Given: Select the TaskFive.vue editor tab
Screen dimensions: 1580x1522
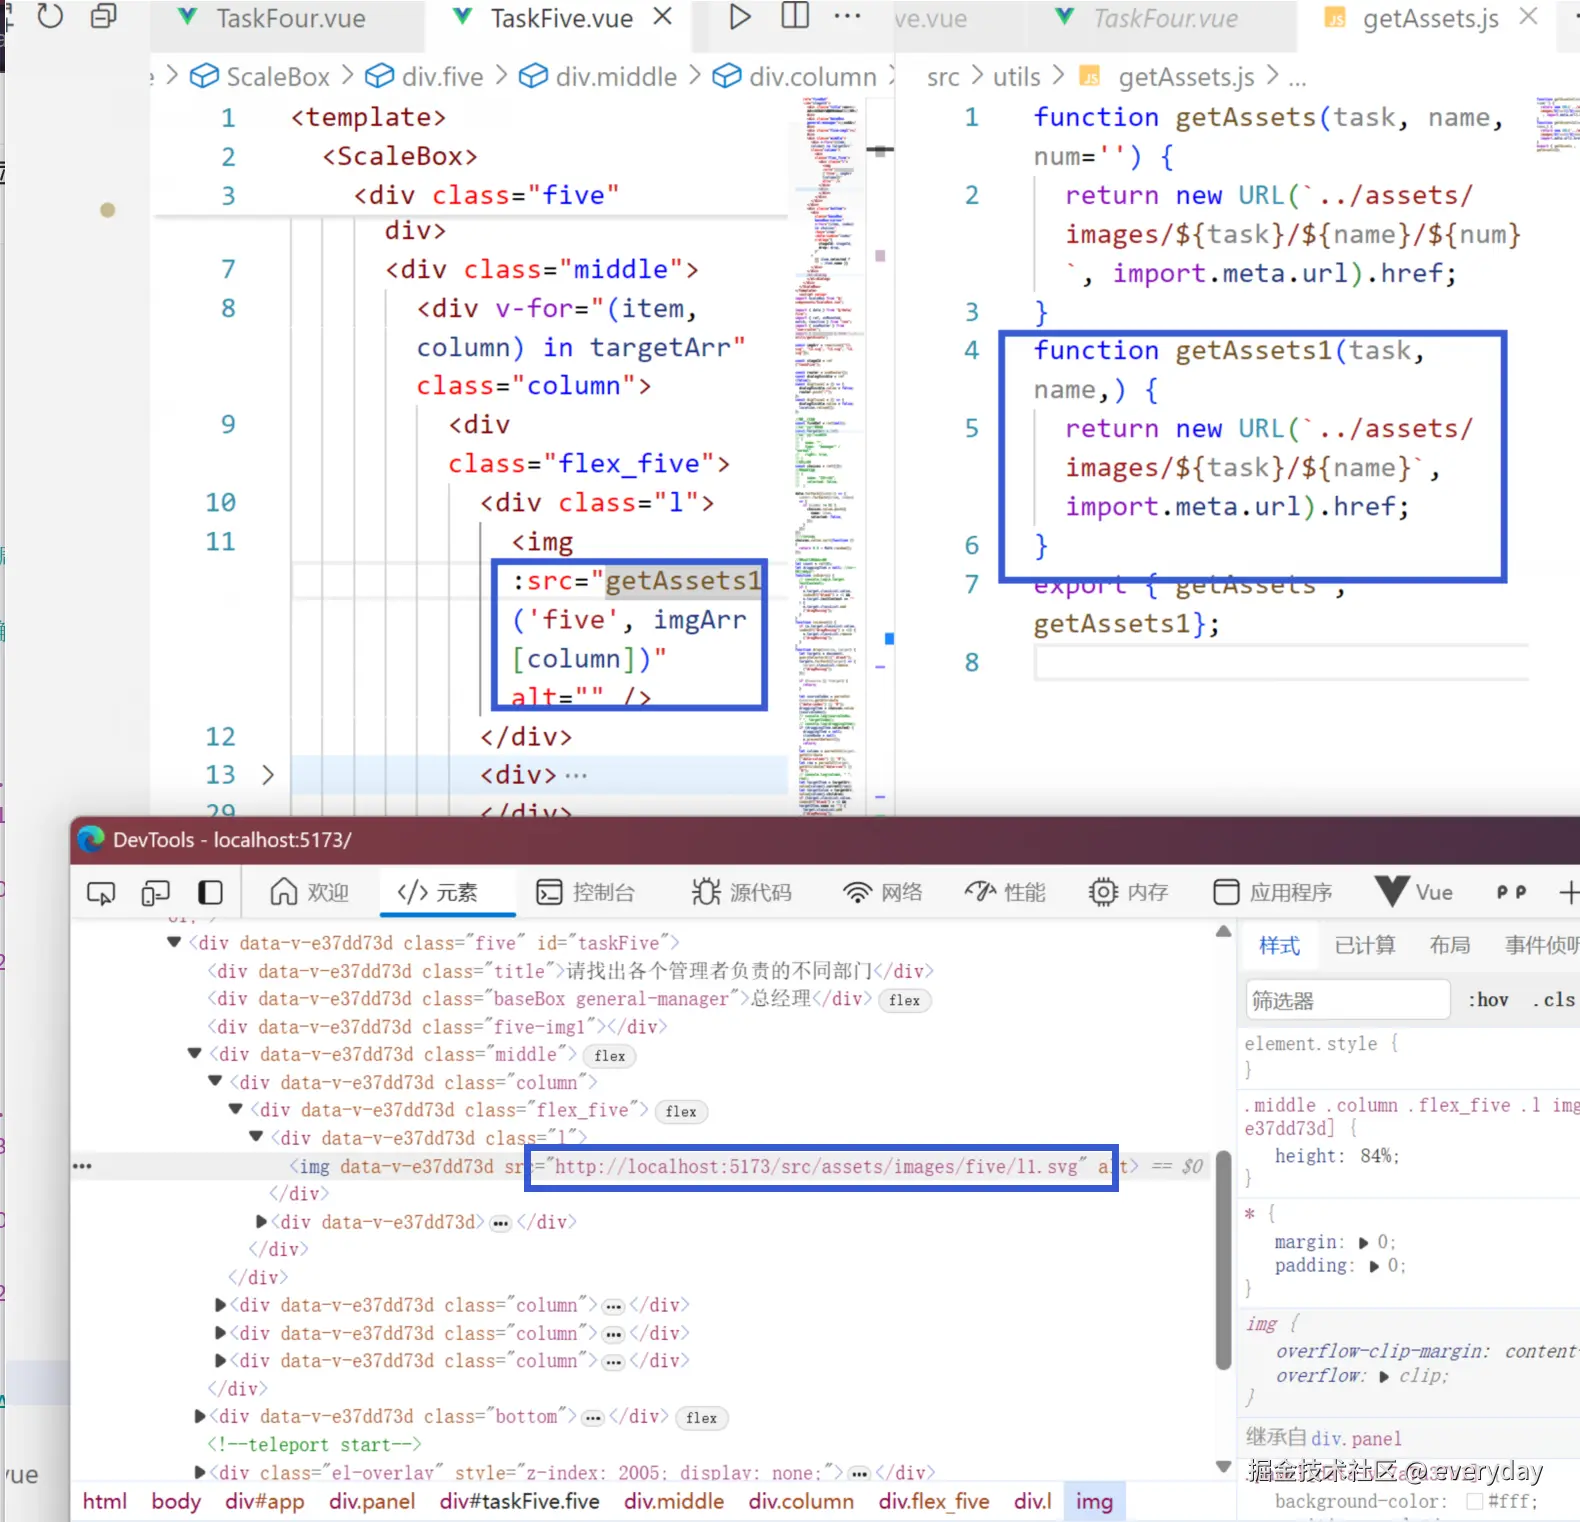Looking at the screenshot, I should point(561,19).
